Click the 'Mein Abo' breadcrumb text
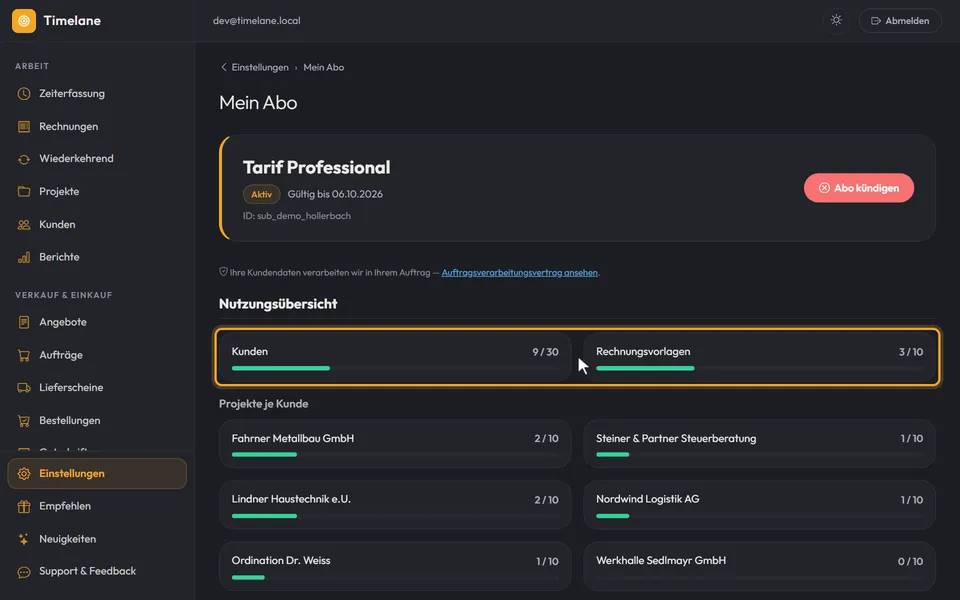 (324, 67)
